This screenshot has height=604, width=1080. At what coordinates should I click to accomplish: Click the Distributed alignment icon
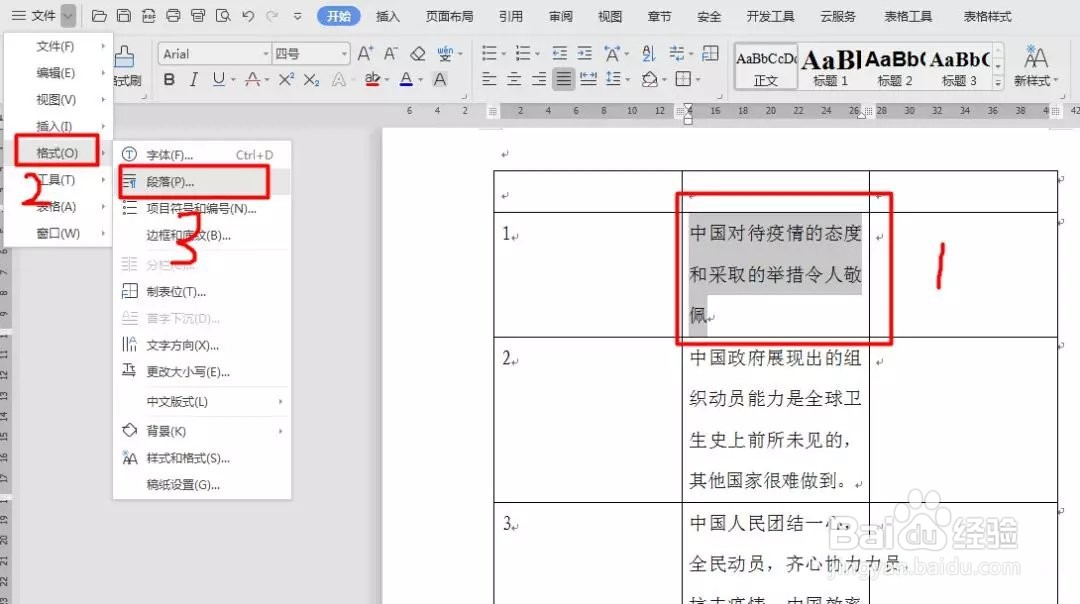(588, 80)
